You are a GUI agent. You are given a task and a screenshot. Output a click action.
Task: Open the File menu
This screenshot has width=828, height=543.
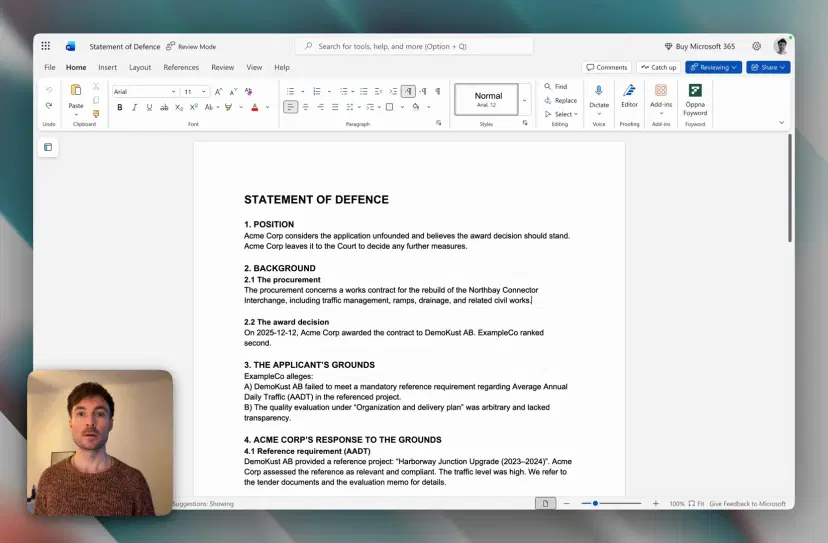pos(50,67)
